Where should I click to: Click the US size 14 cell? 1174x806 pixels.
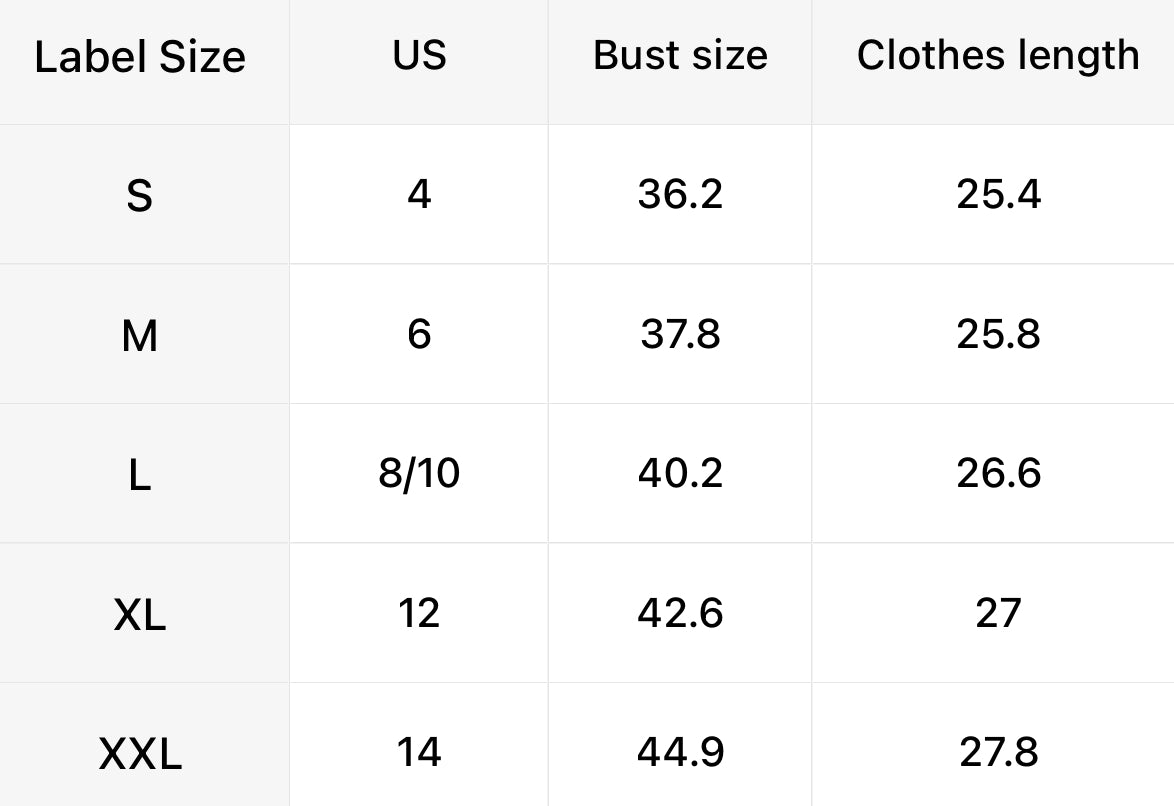coord(419,752)
